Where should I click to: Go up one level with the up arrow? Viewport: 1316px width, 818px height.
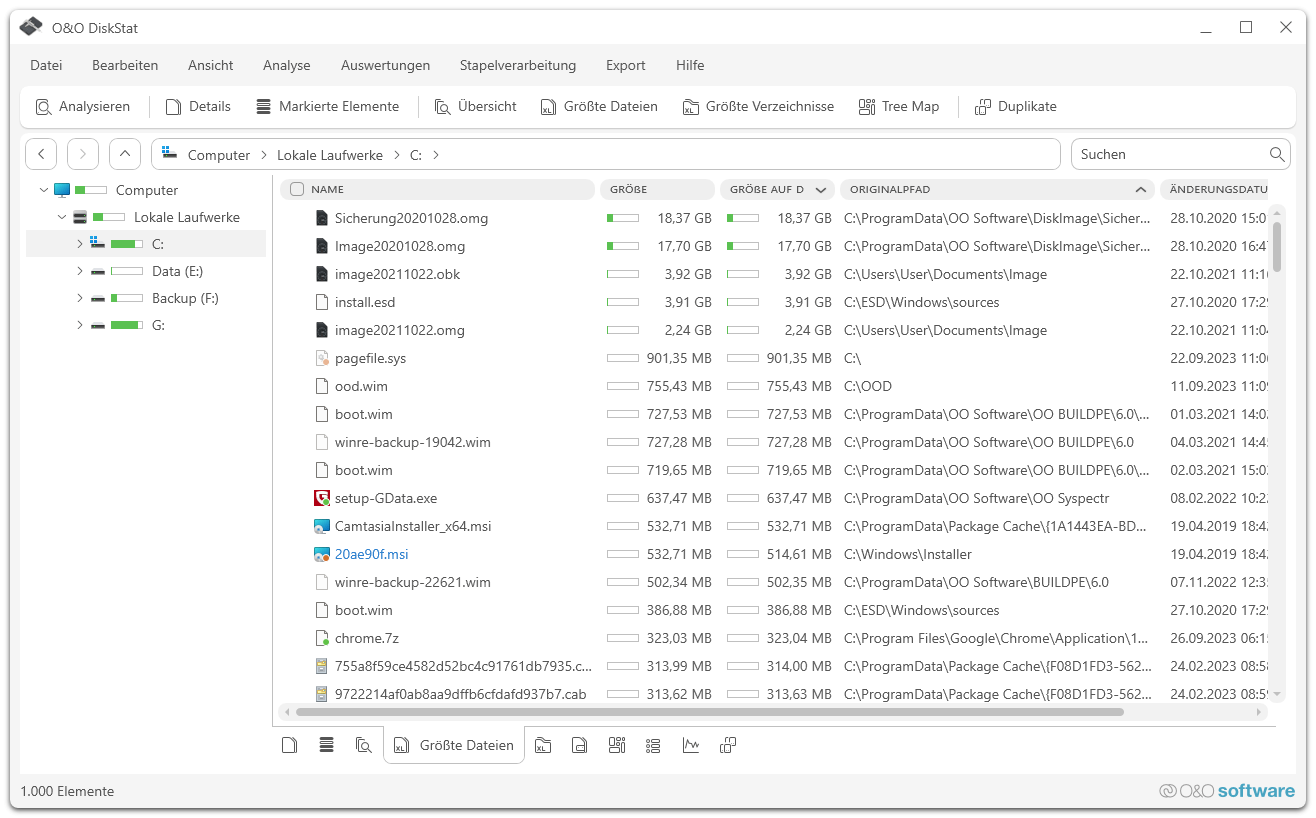pyautogui.click(x=124, y=154)
